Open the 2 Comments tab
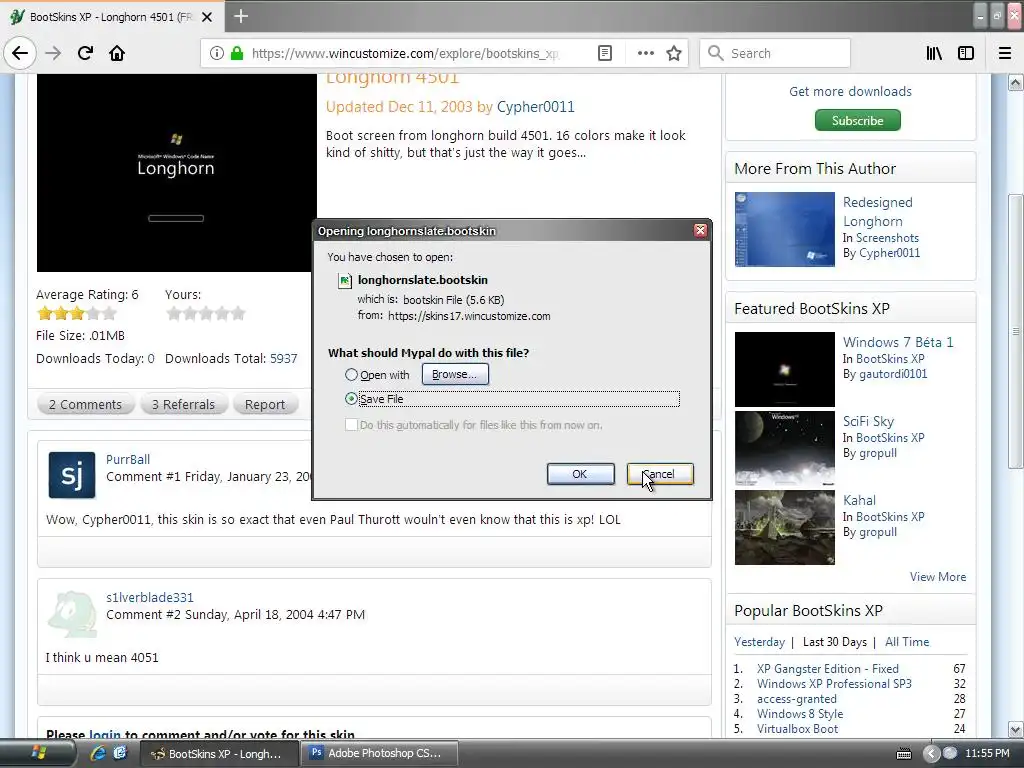The image size is (1024, 768). tap(85, 404)
